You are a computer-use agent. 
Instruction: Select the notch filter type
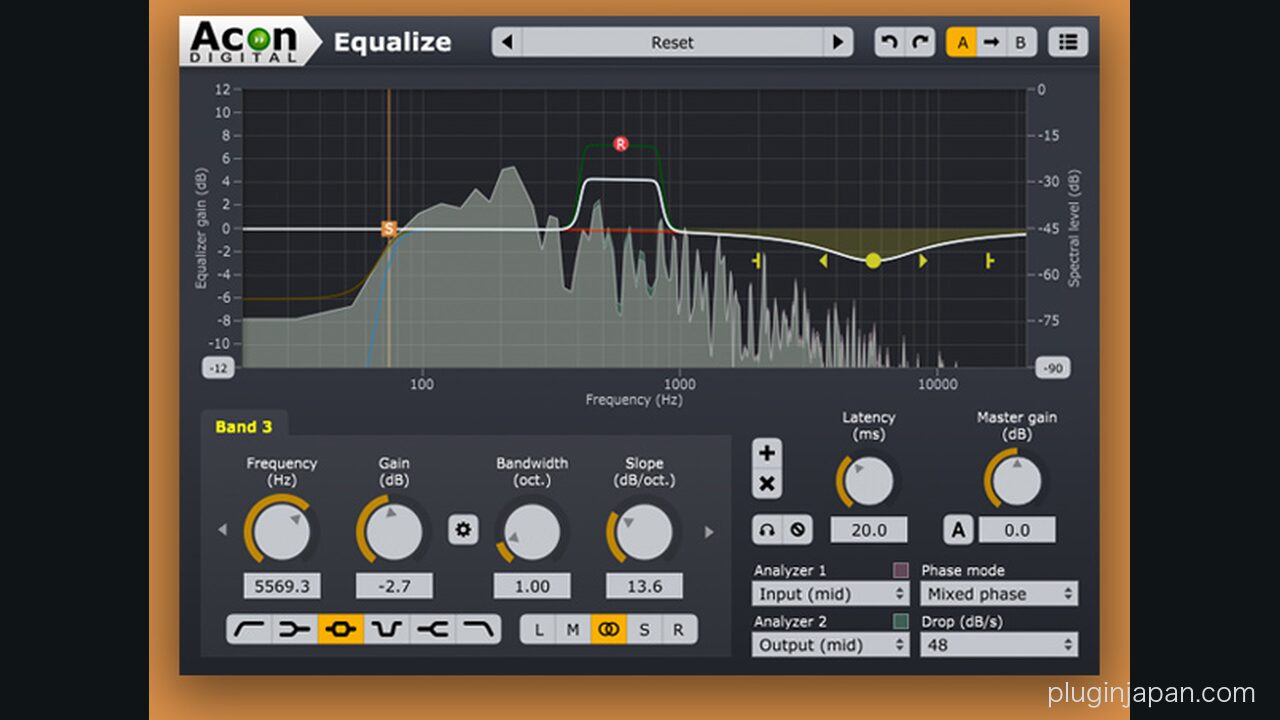[387, 629]
